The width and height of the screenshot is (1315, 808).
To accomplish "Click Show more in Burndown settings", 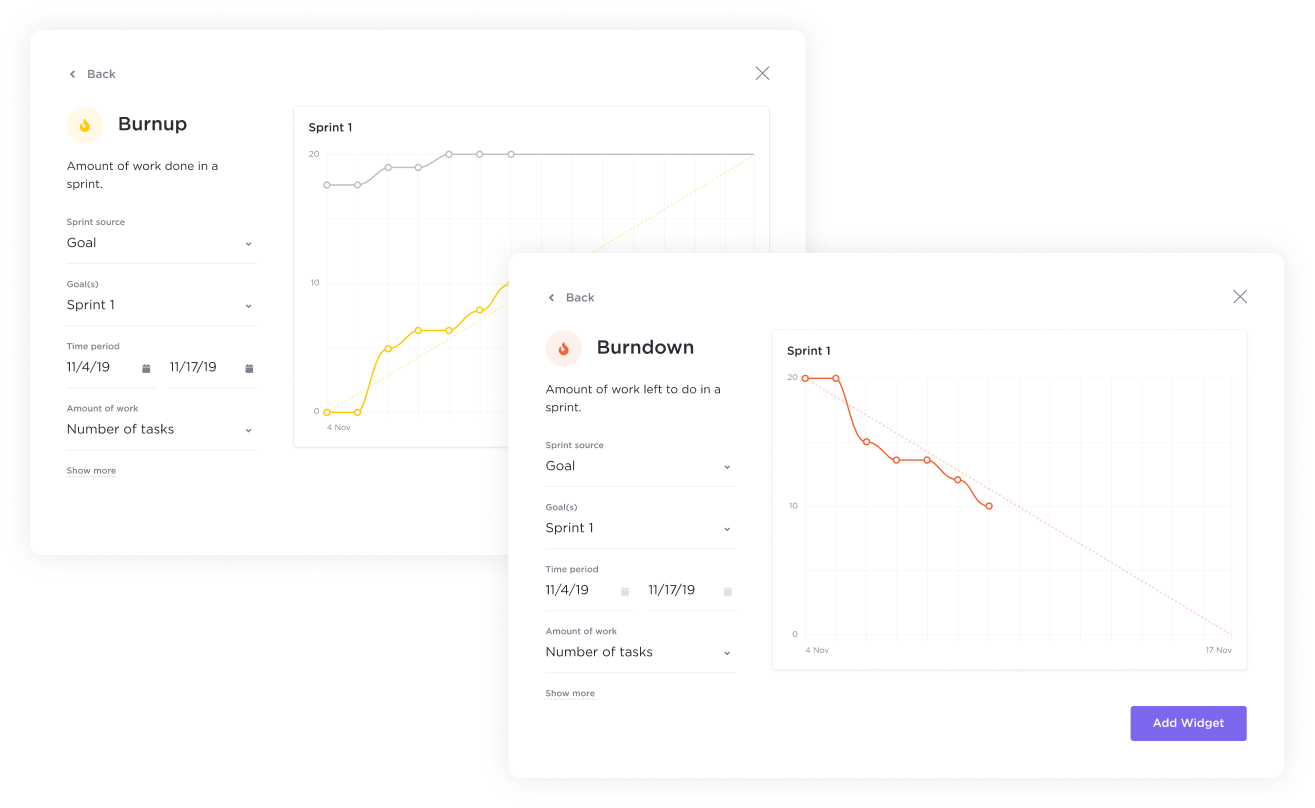I will coord(570,693).
